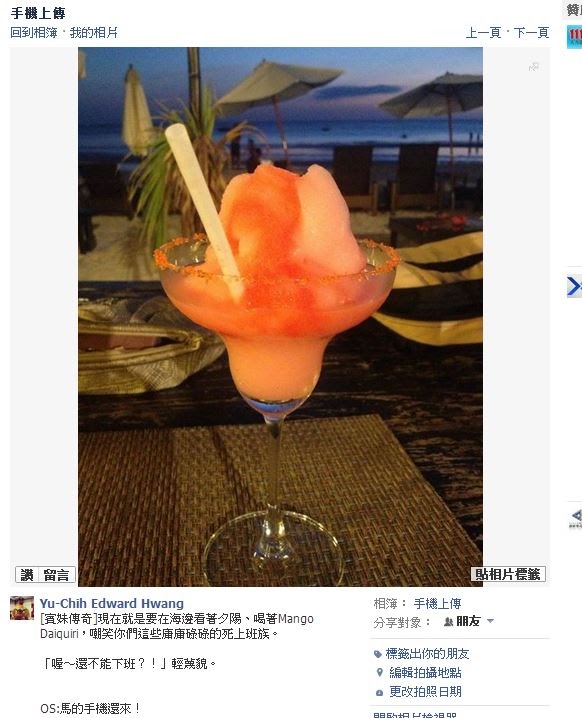Click the red logo thumbnail in right sidebar
Image resolution: width=582 pixels, height=718 pixels.
pos(574,37)
